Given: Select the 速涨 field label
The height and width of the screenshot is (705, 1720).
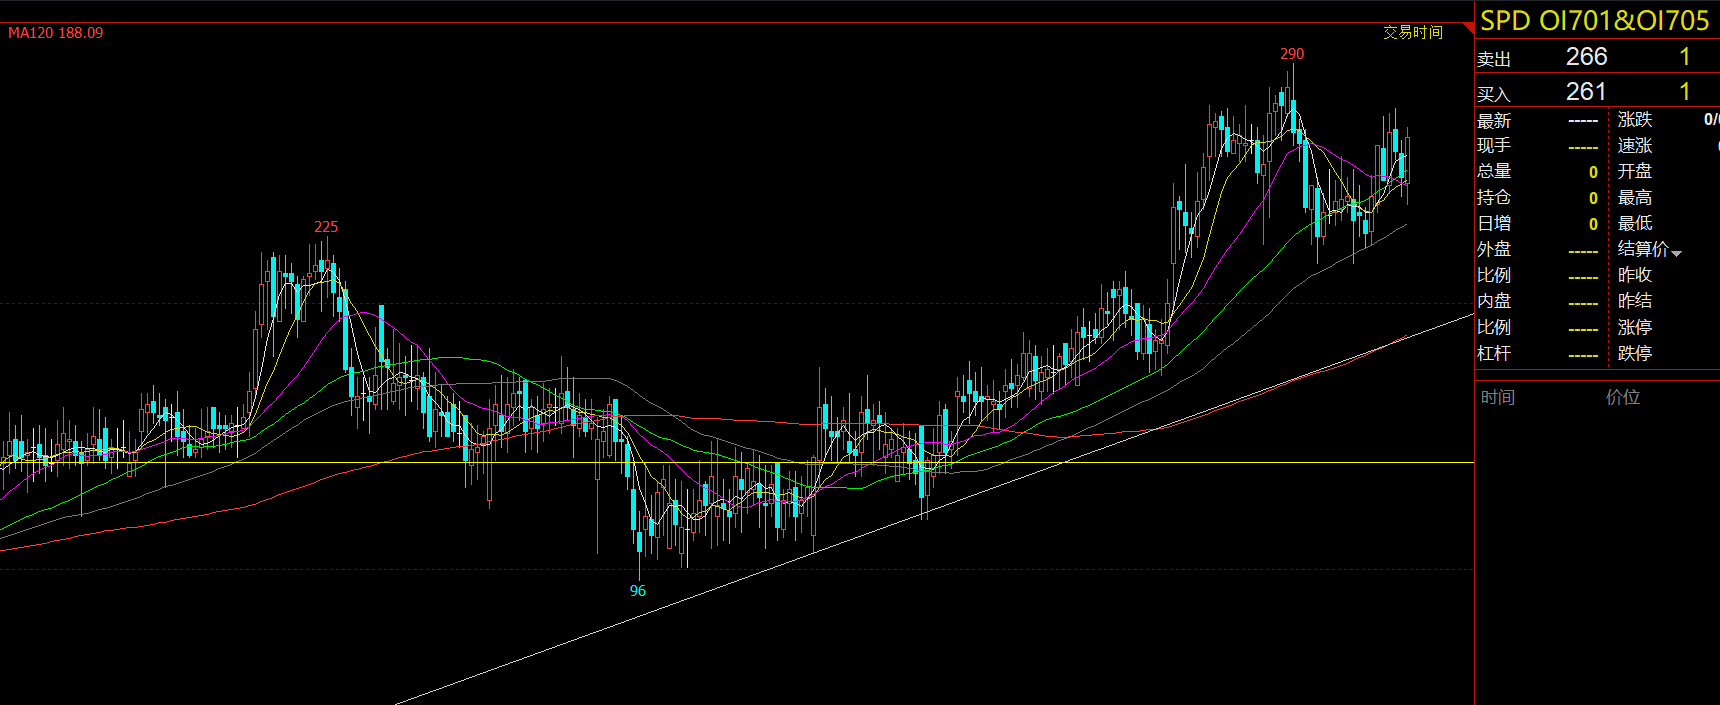Looking at the screenshot, I should click(x=1635, y=146).
